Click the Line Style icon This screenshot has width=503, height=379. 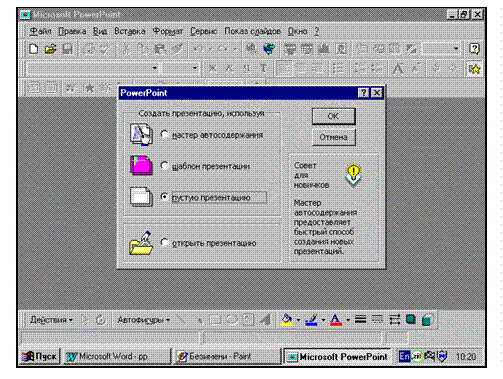[360, 320]
